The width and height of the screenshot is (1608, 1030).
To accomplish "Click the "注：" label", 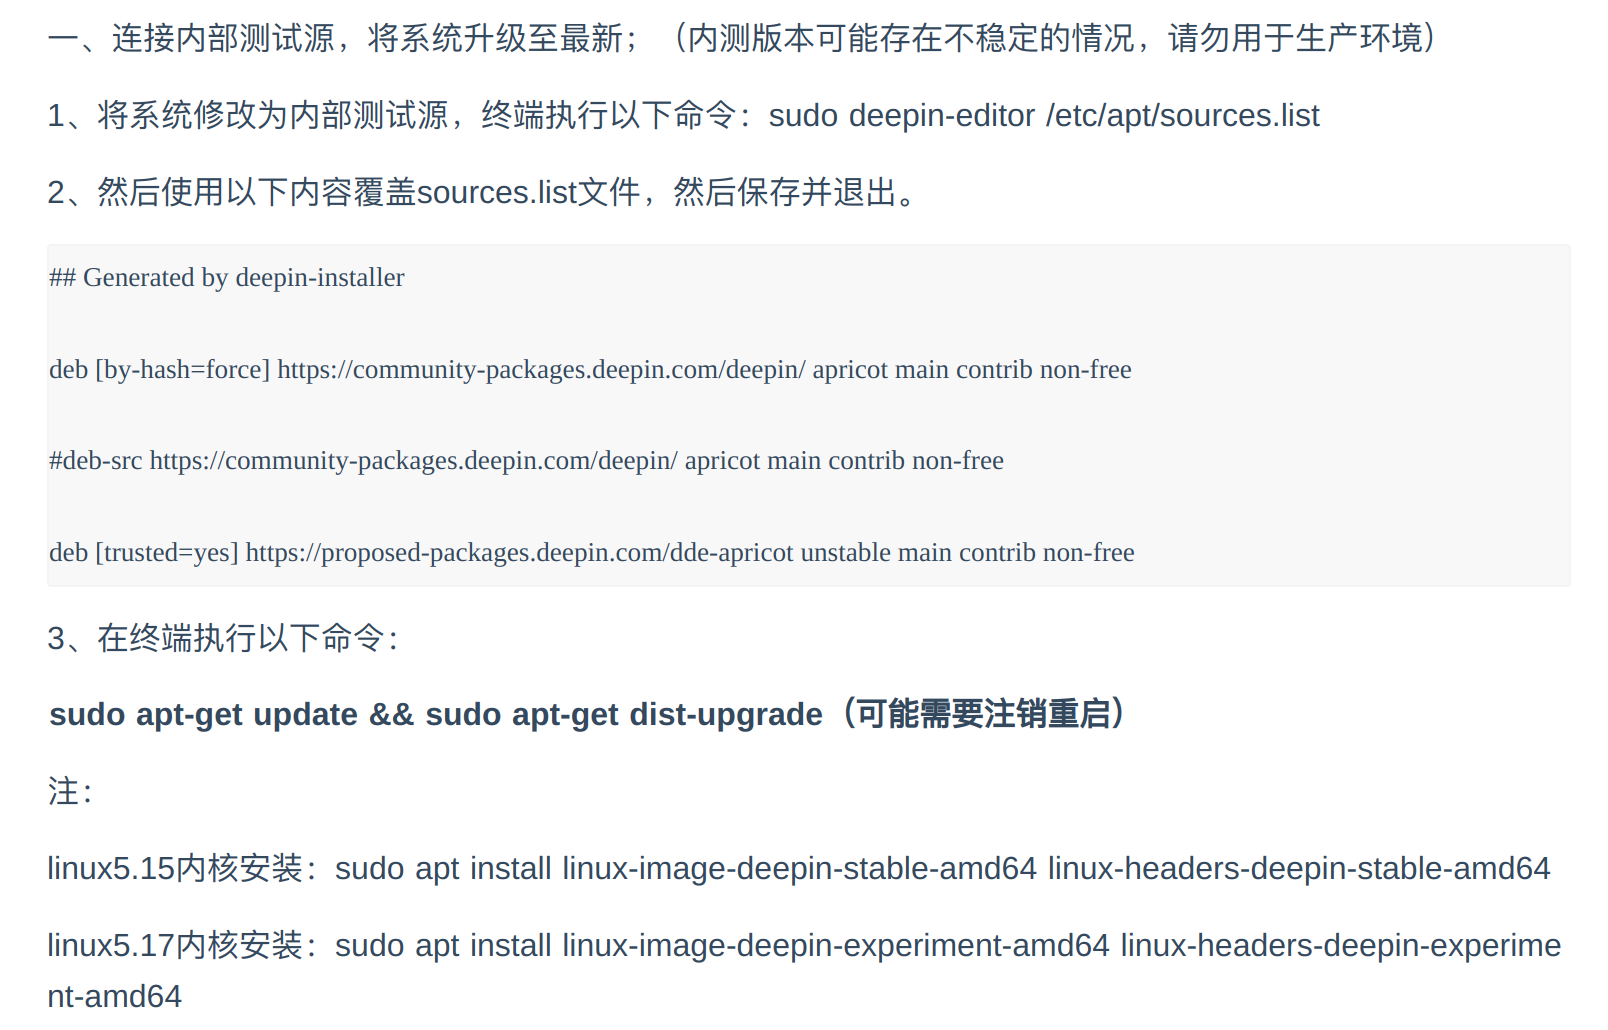I will [x=70, y=791].
